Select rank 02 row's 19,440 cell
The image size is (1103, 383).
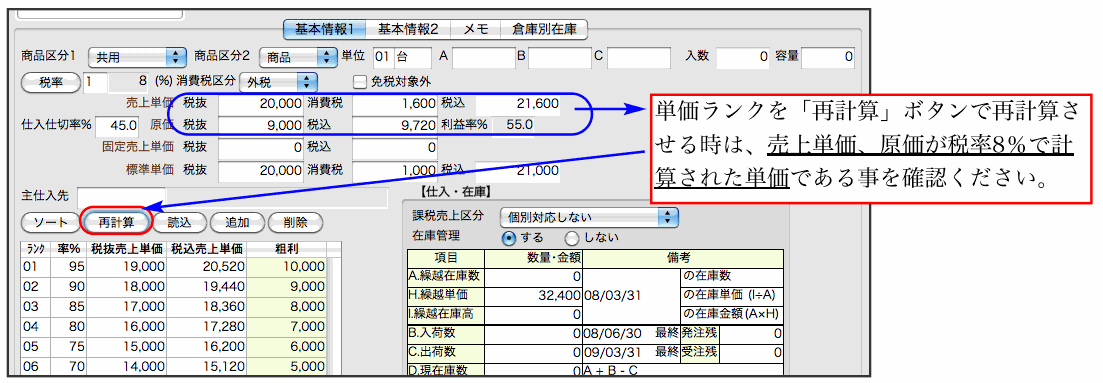click(205, 287)
